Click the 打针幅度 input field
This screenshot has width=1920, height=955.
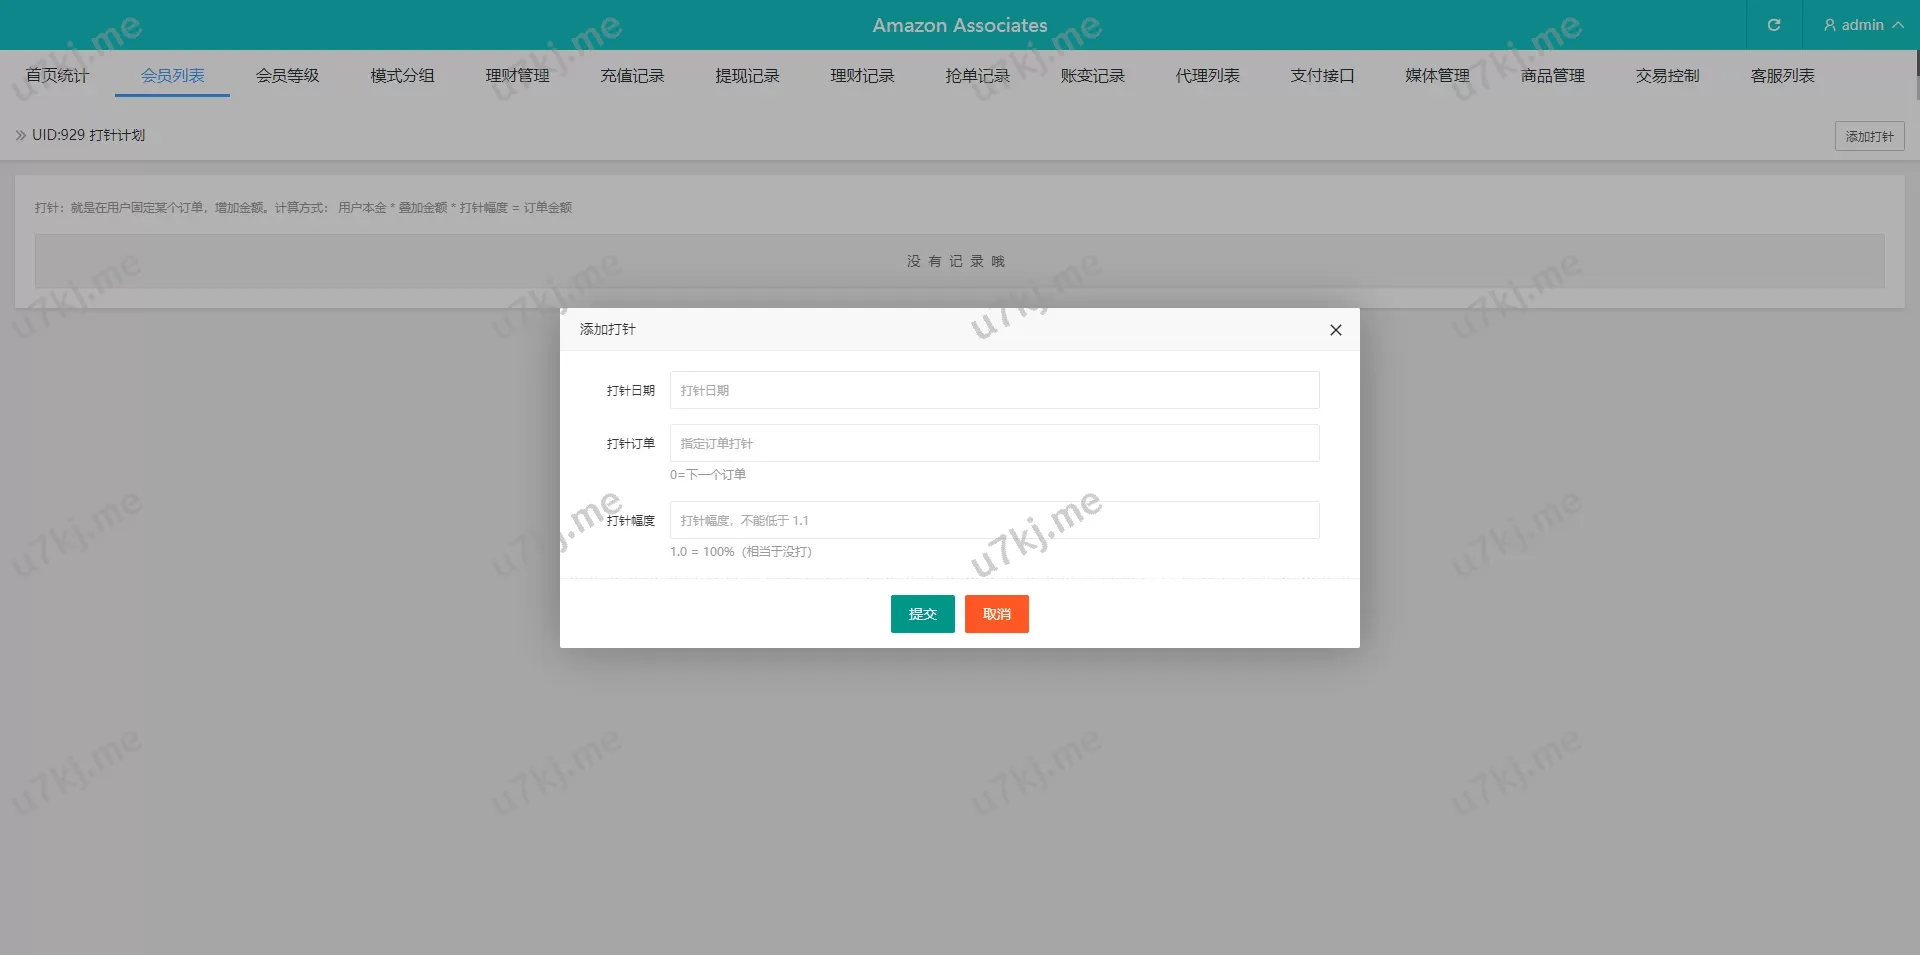coord(994,520)
